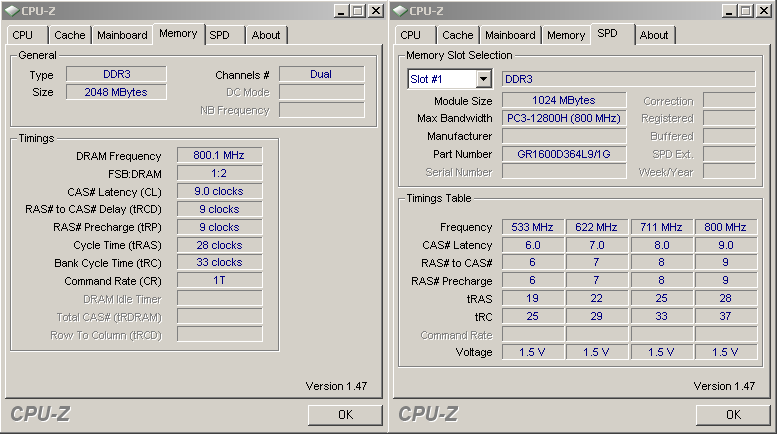
Task: Click OK button in left Memory window
Action: [x=345, y=415]
